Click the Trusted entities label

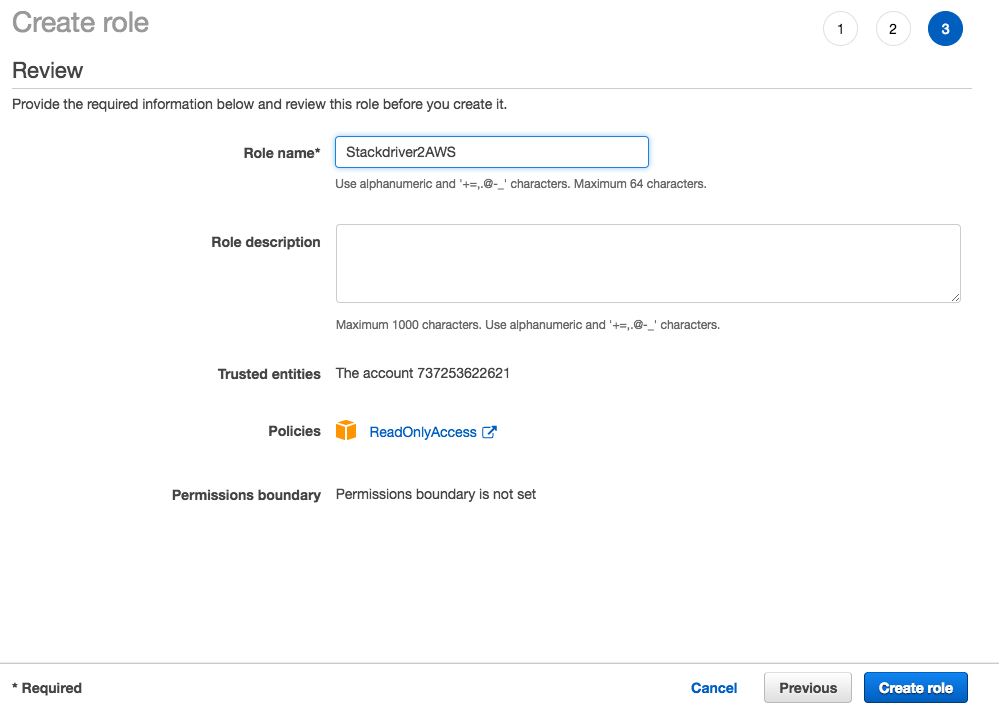pyautogui.click(x=268, y=374)
